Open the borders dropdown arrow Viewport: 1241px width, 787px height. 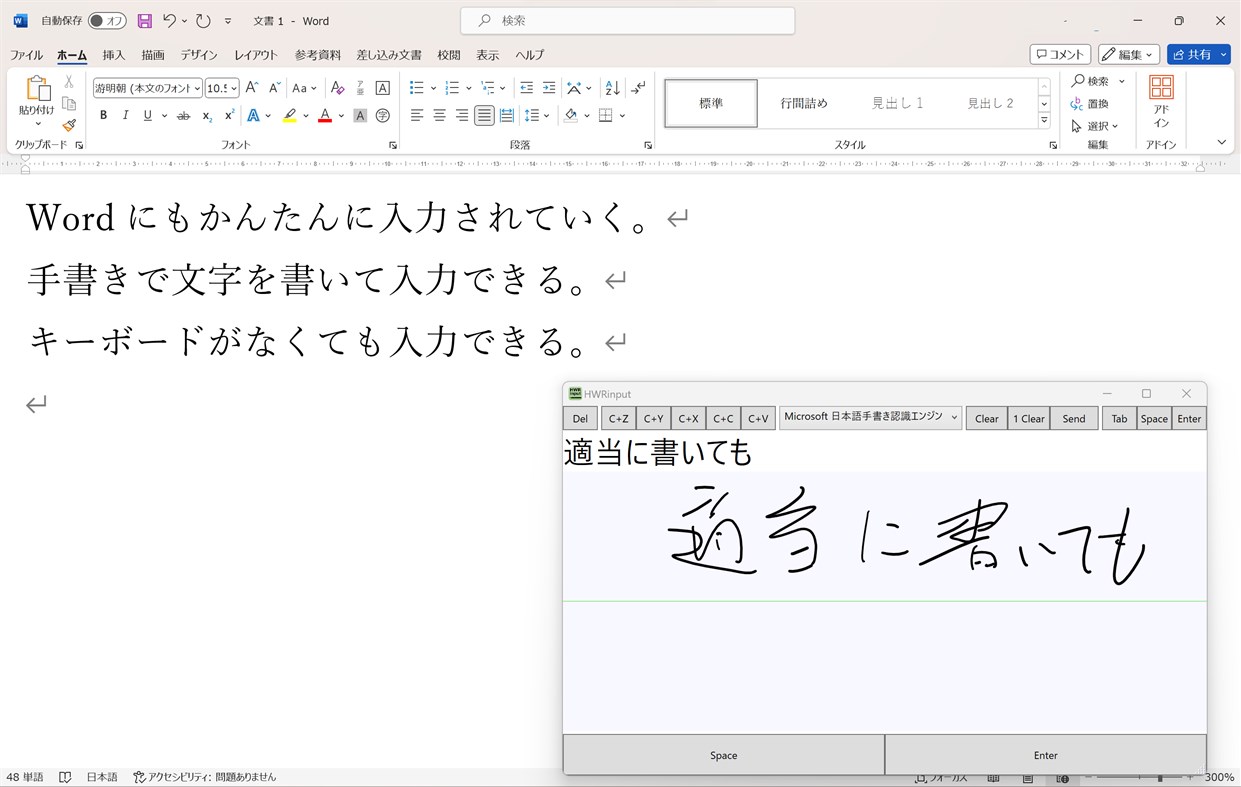pyautogui.click(x=622, y=116)
